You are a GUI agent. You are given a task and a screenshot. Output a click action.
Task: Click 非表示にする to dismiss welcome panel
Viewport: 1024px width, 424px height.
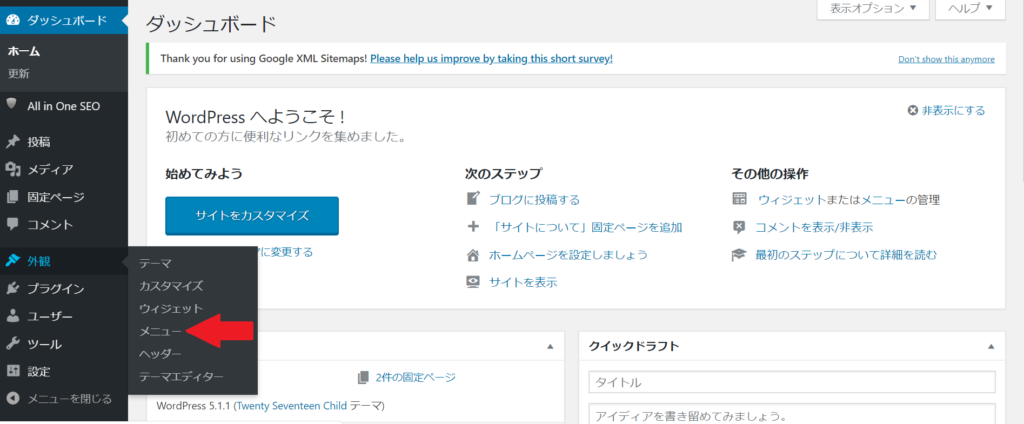click(x=953, y=110)
